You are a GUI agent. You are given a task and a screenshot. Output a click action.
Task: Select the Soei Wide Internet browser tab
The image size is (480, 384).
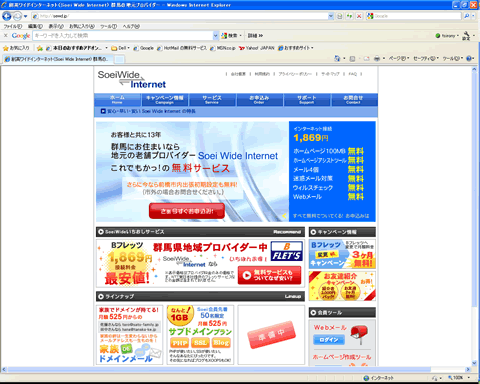(59, 59)
